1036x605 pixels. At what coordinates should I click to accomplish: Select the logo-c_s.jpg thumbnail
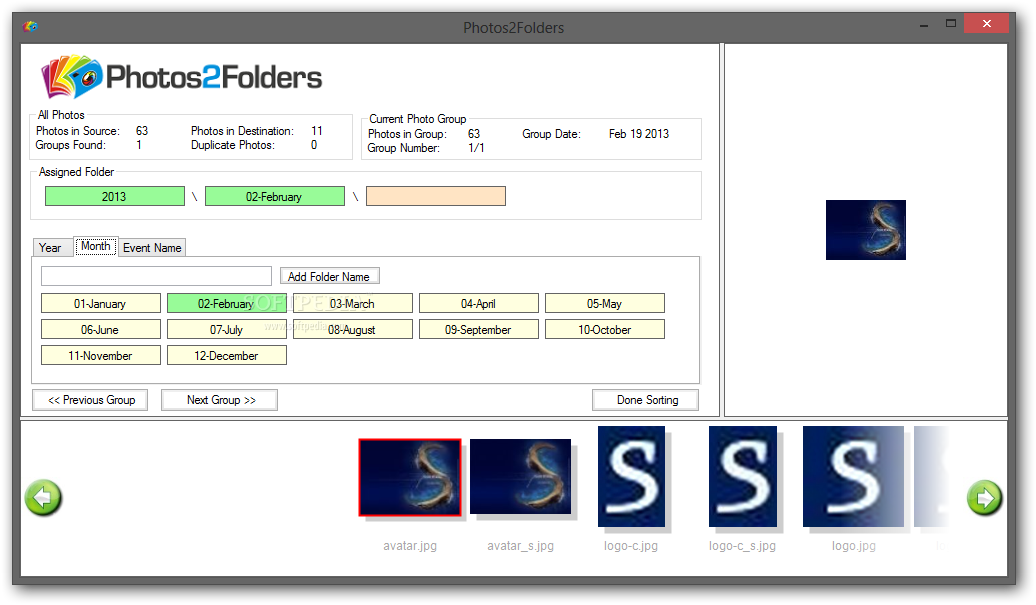(743, 476)
